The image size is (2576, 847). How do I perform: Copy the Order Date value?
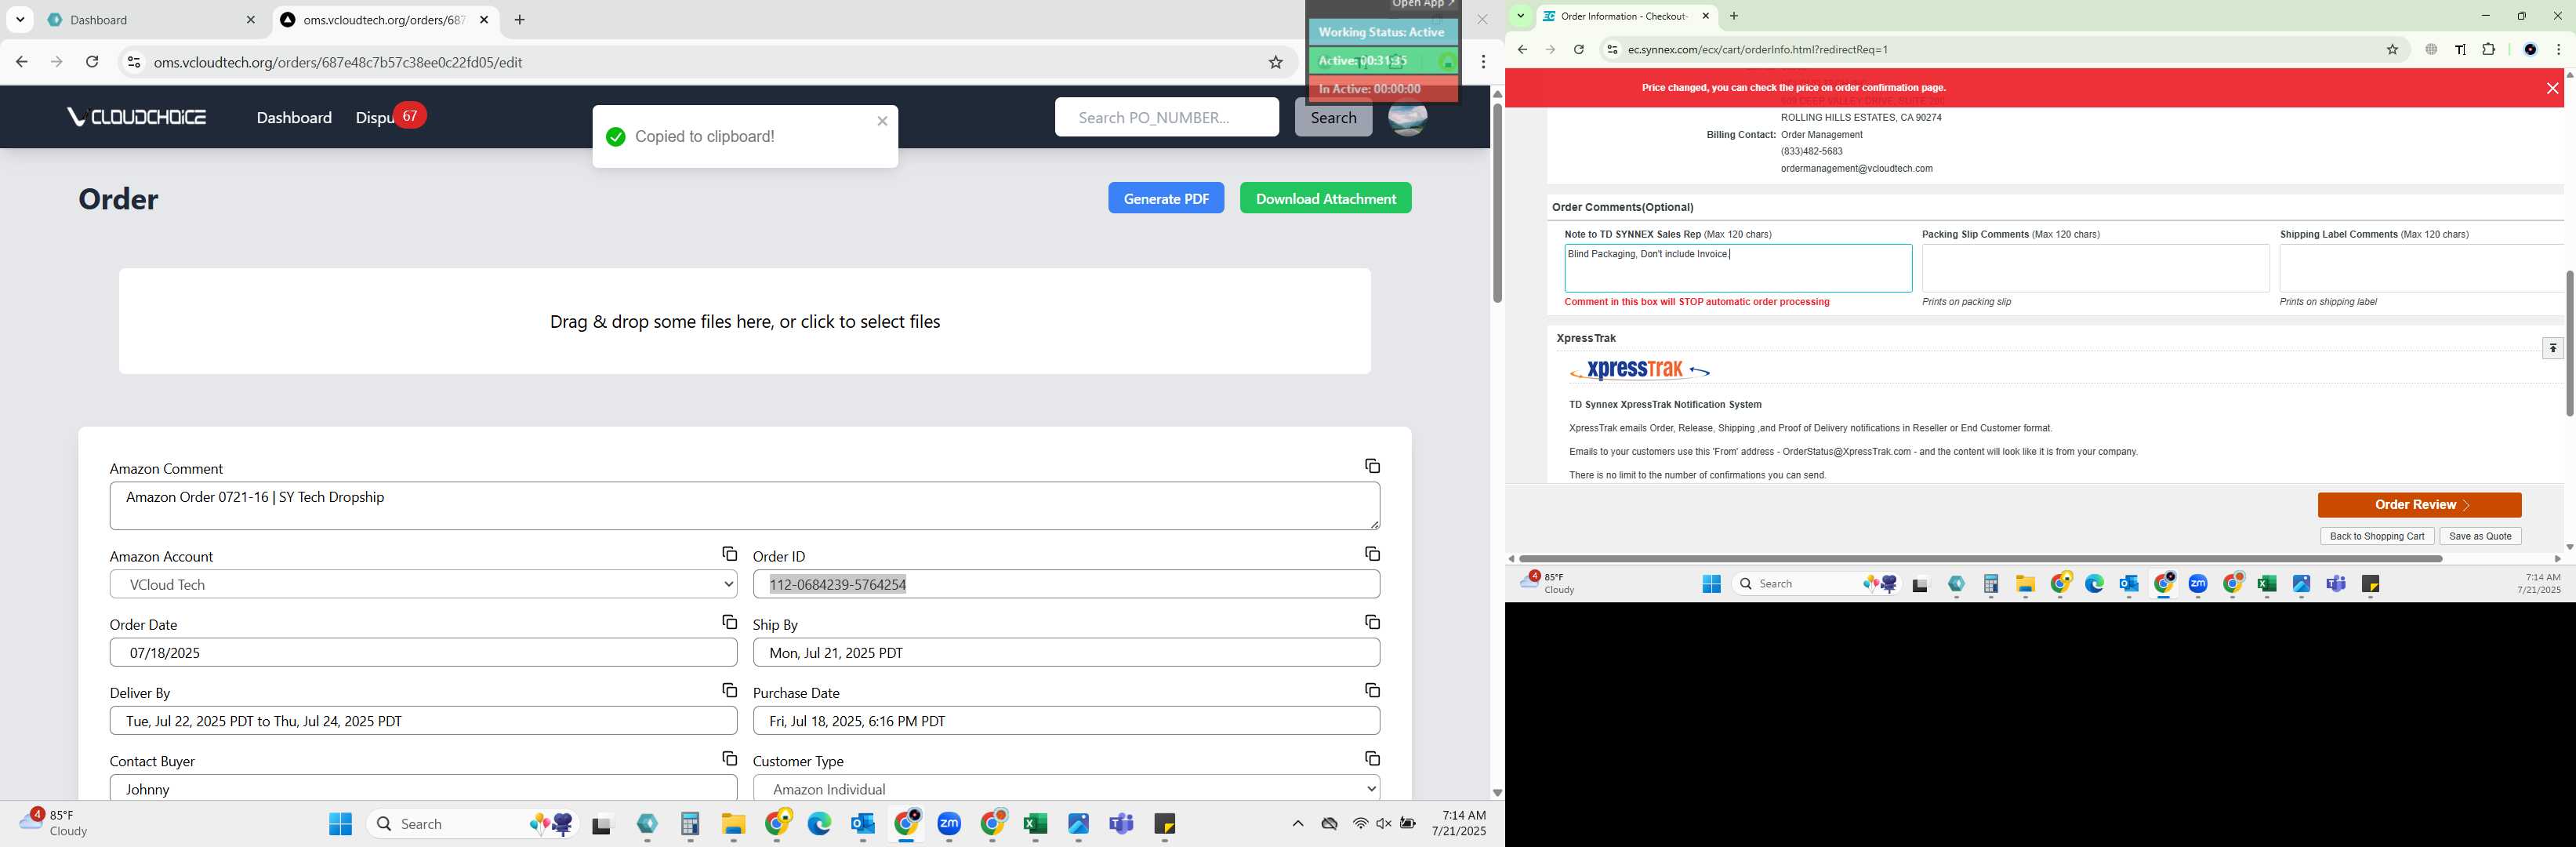pyautogui.click(x=729, y=622)
